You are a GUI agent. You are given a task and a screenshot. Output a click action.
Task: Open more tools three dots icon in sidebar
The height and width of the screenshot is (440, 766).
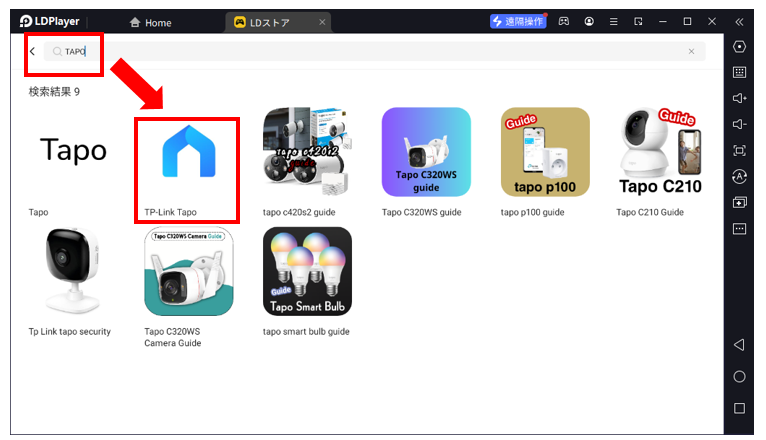[740, 229]
